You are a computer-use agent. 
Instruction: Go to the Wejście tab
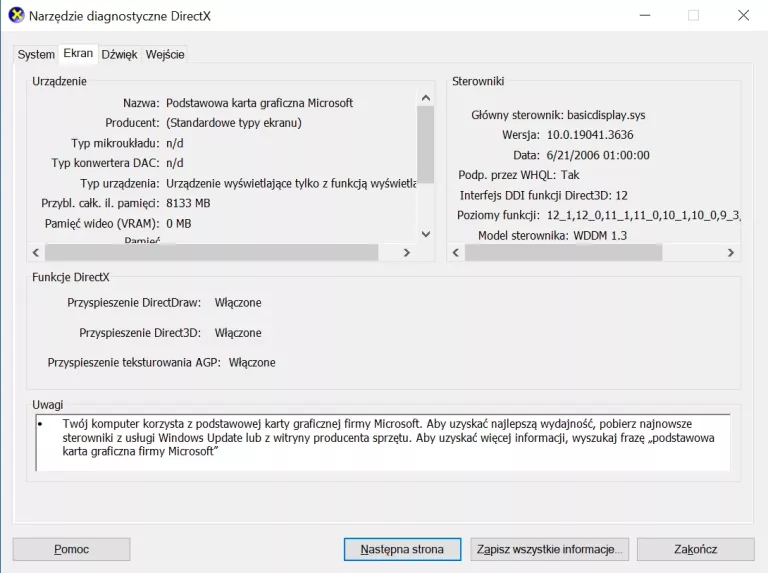point(165,54)
